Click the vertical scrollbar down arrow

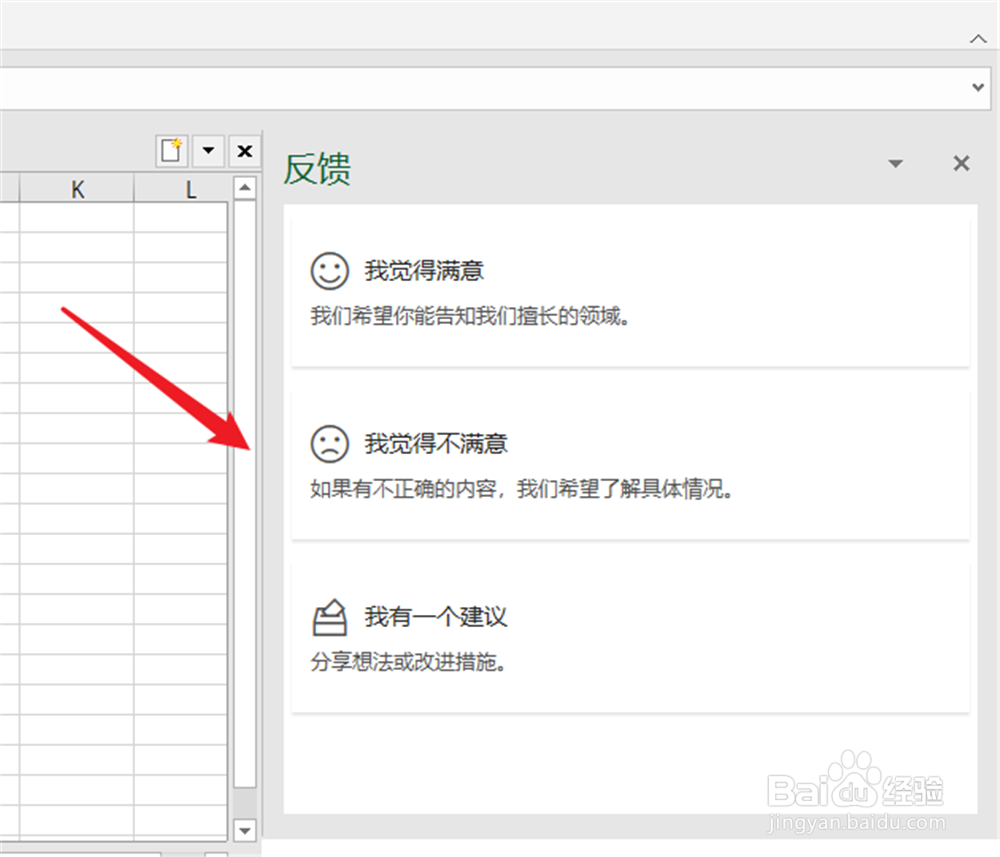pyautogui.click(x=245, y=830)
